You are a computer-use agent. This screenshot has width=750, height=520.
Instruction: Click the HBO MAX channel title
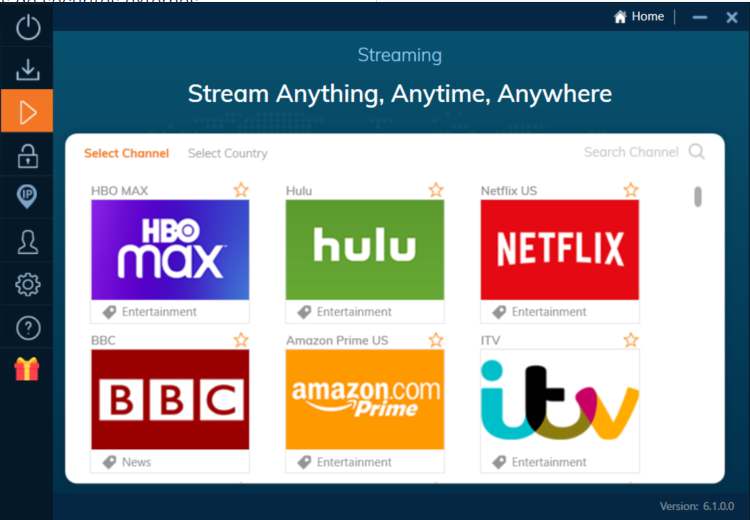pos(120,191)
